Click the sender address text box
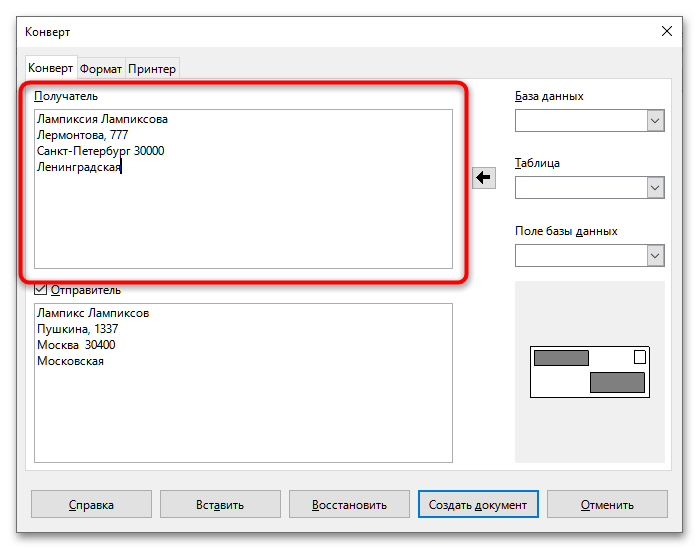The image size is (699, 549). pyautogui.click(x=243, y=400)
